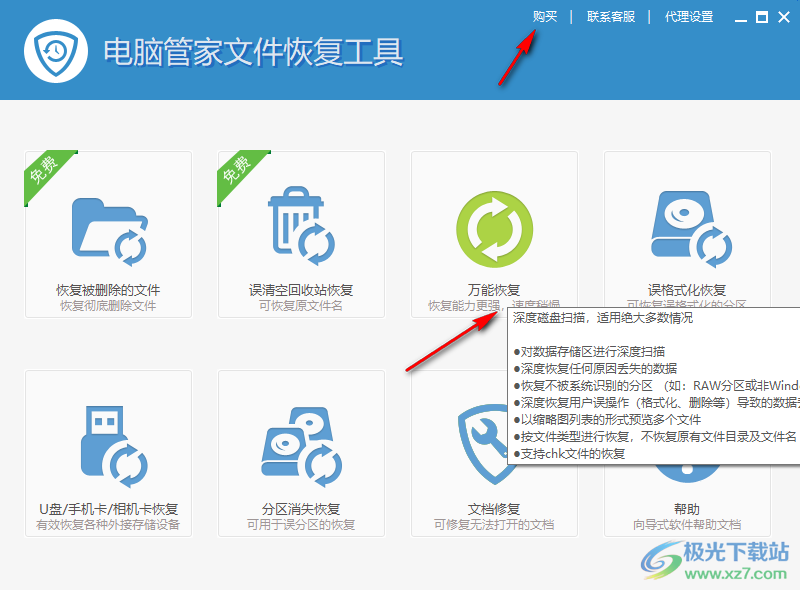Click 恢复彻底删除文件 subtitle

(x=108, y=306)
